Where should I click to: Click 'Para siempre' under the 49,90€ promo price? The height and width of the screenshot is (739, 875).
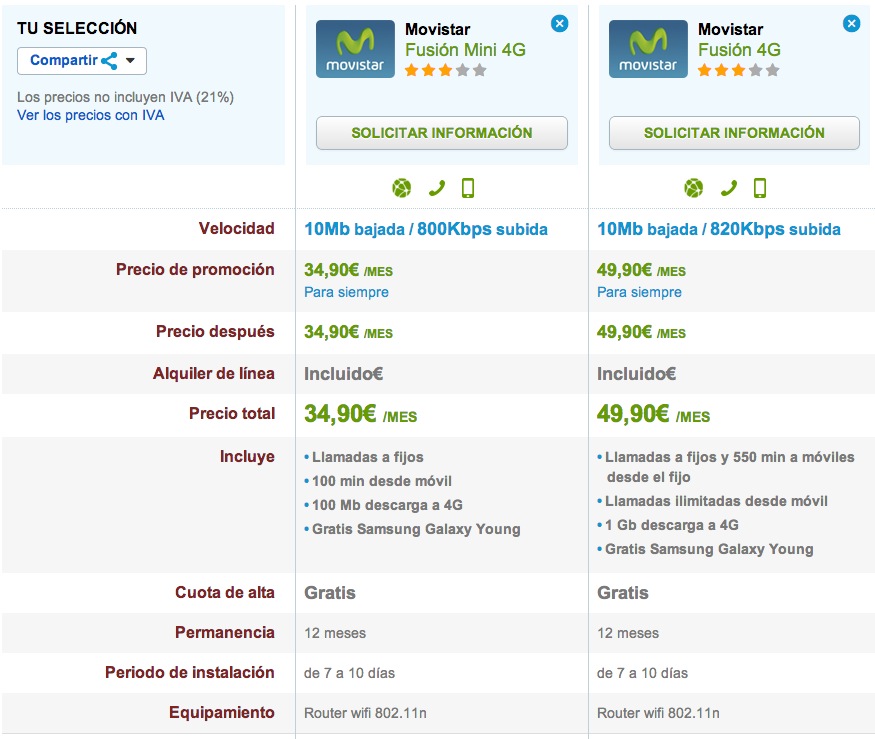(x=639, y=292)
